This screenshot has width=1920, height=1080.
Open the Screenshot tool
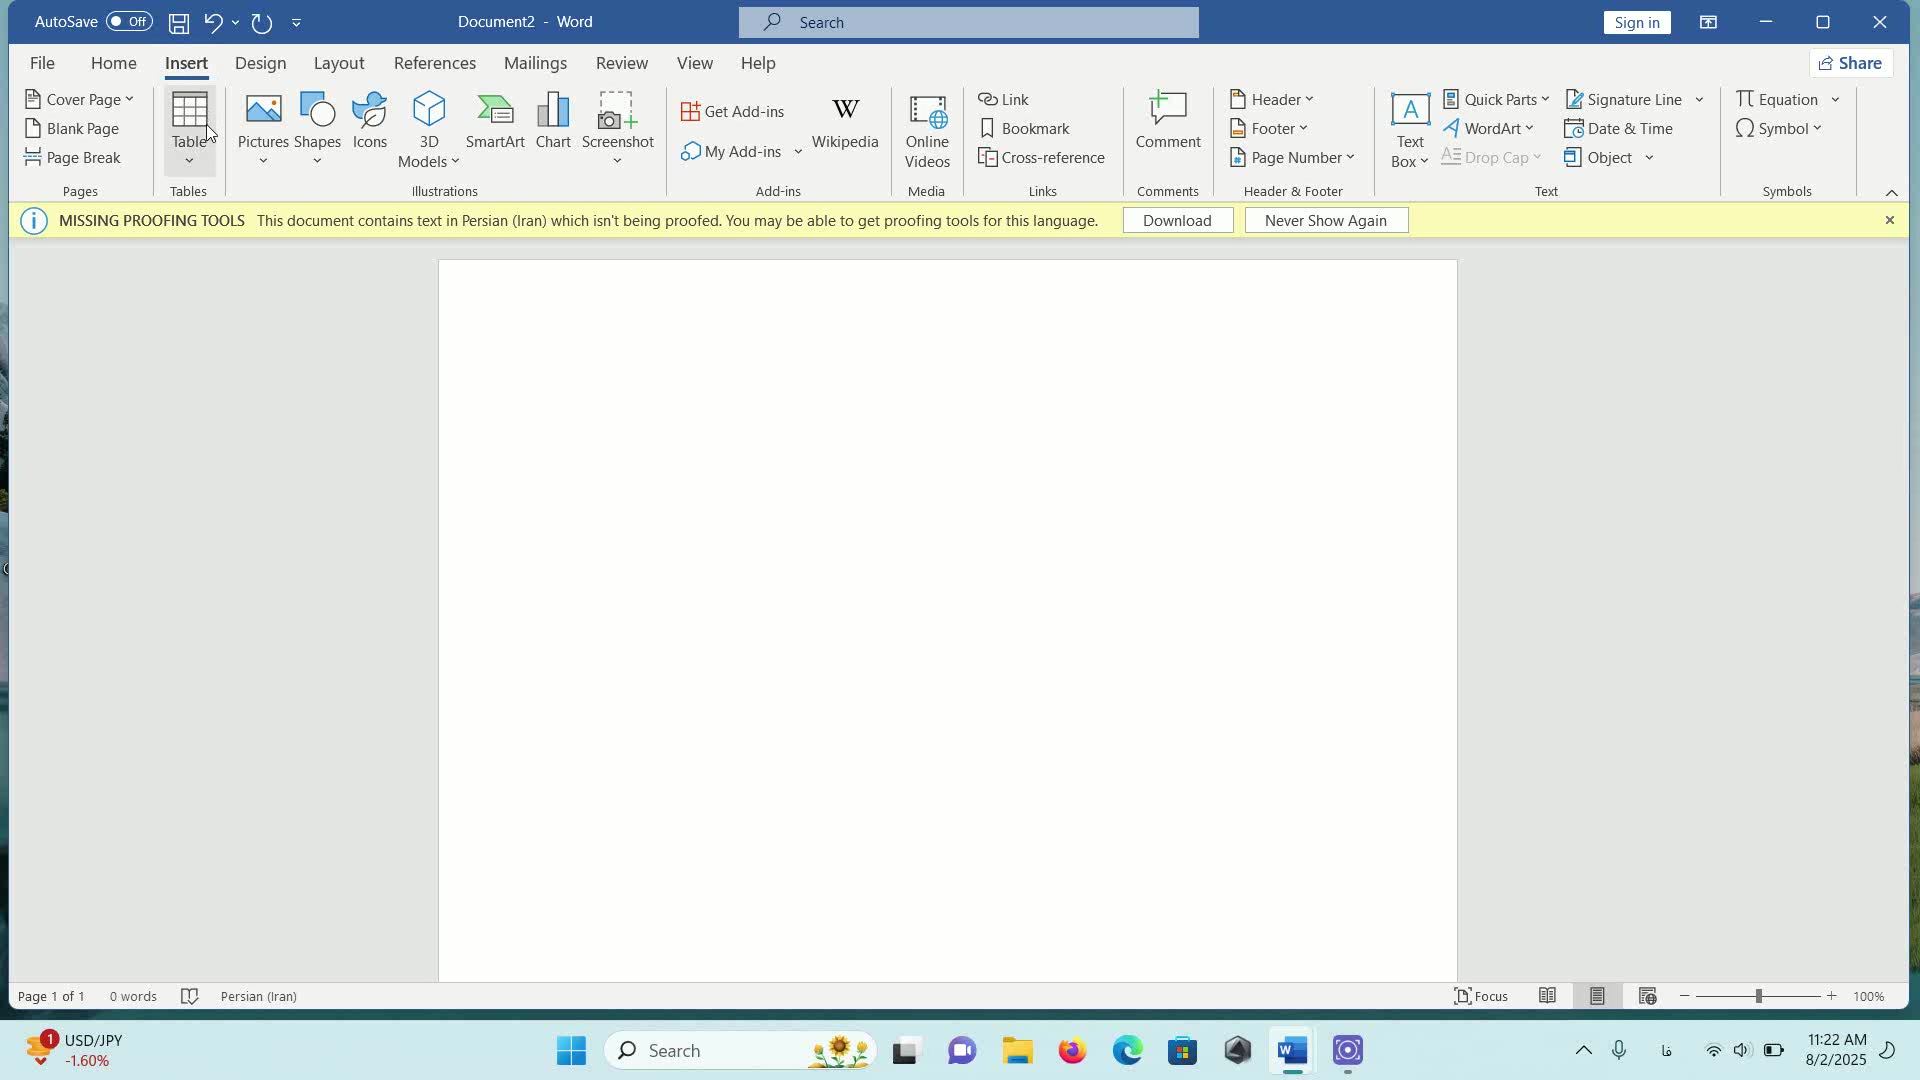(618, 130)
